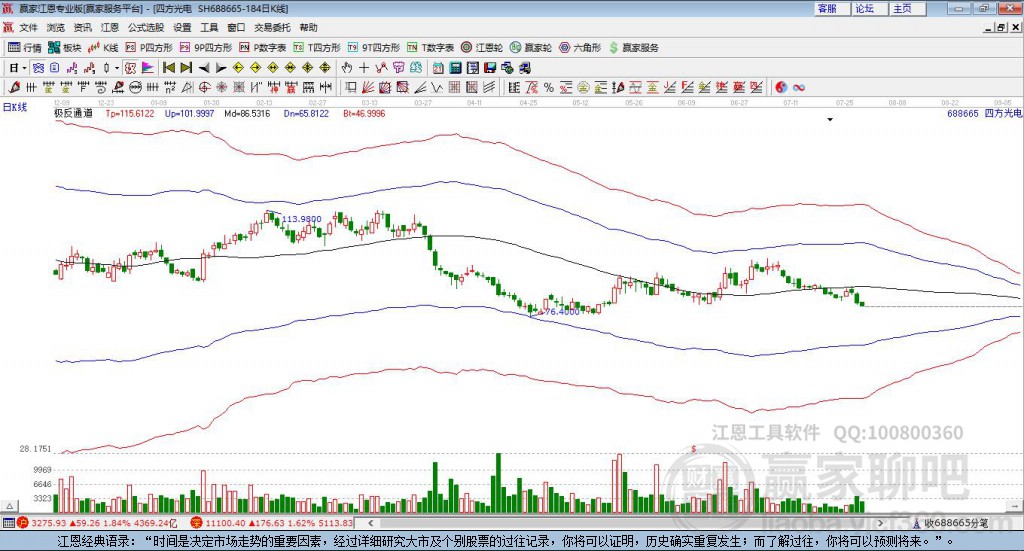Click the Up=101.9997 value
The height and width of the screenshot is (551, 1024).
[189, 113]
